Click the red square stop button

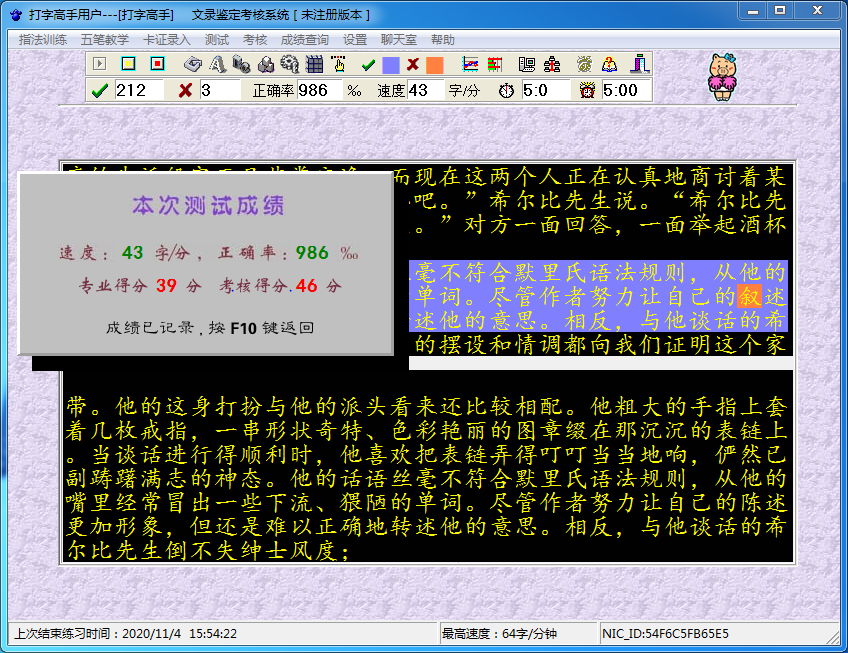[x=157, y=64]
